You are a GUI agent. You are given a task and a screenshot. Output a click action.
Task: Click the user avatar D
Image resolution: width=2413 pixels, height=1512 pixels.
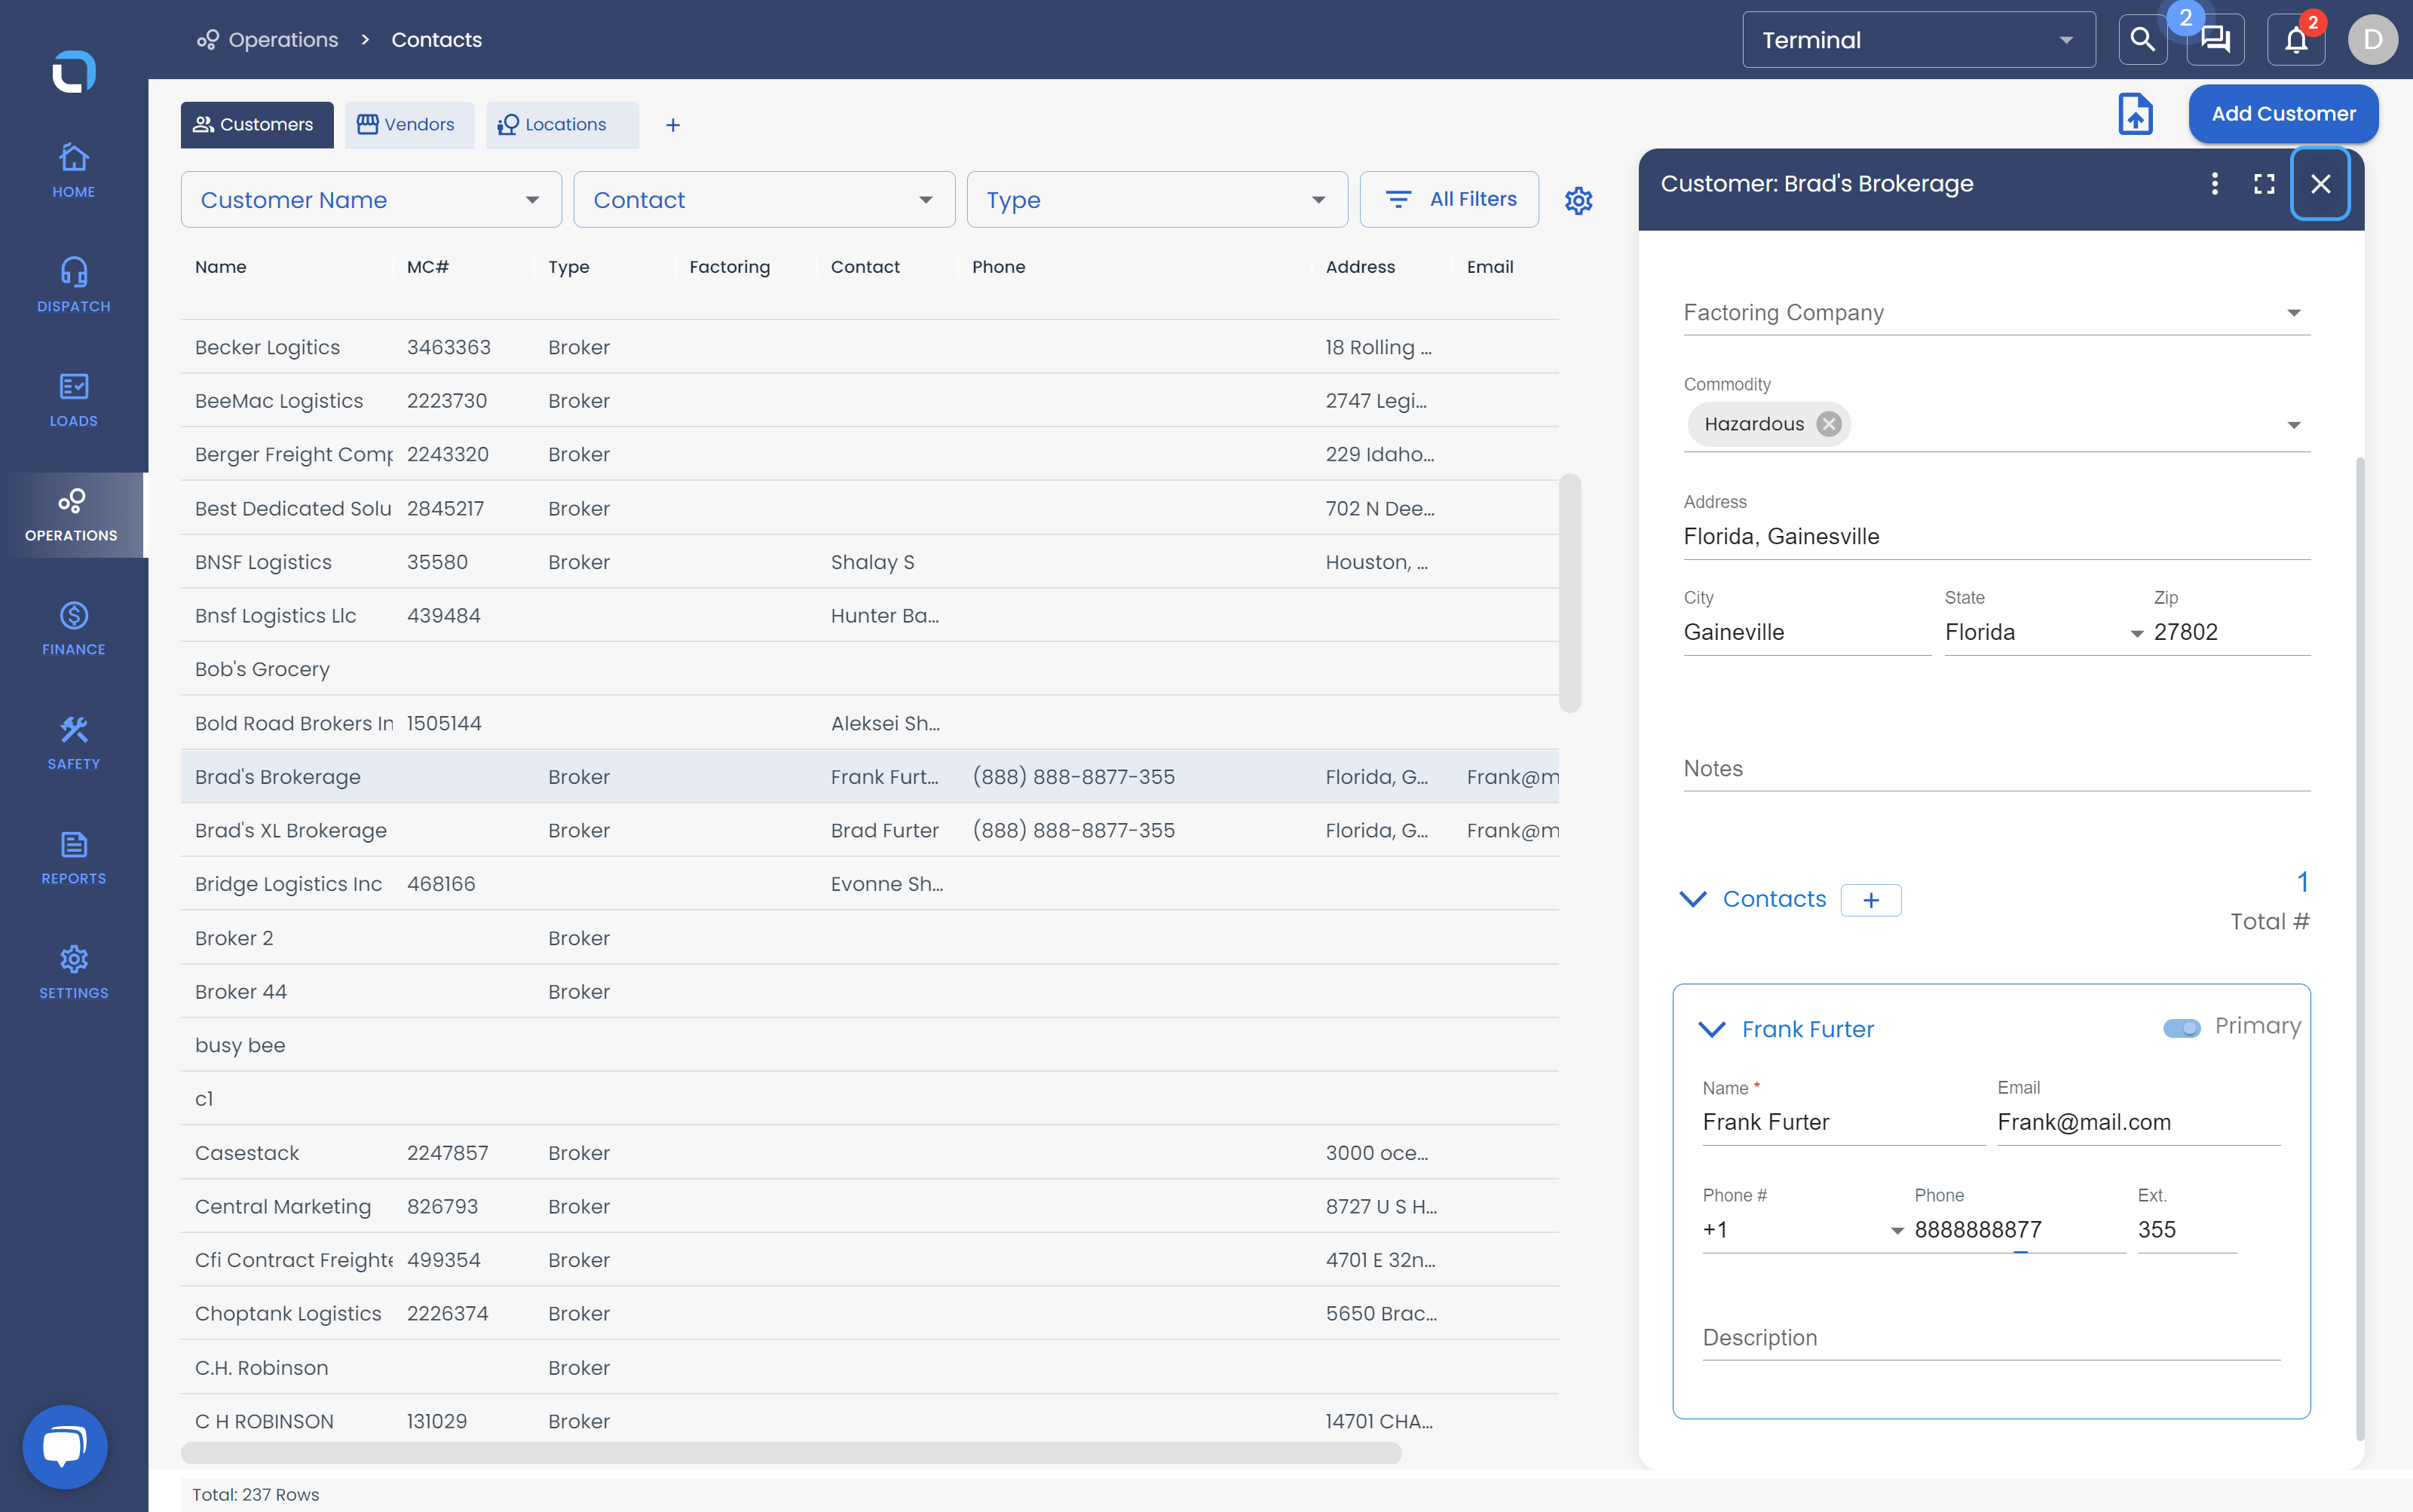(2372, 40)
